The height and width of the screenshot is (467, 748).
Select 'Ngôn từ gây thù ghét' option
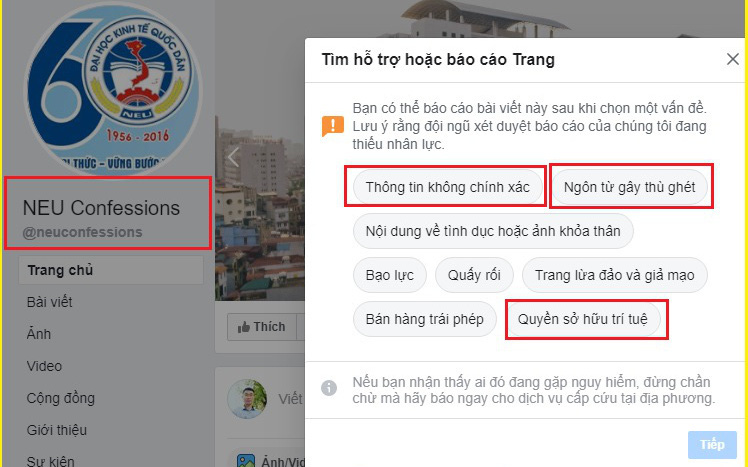629,187
